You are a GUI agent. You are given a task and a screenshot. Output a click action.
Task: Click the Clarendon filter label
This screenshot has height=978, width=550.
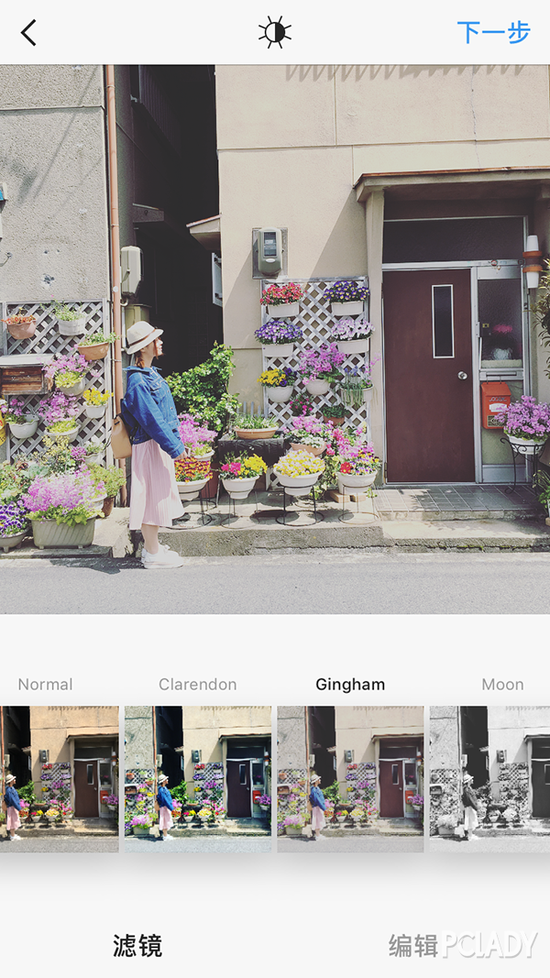[x=198, y=684]
